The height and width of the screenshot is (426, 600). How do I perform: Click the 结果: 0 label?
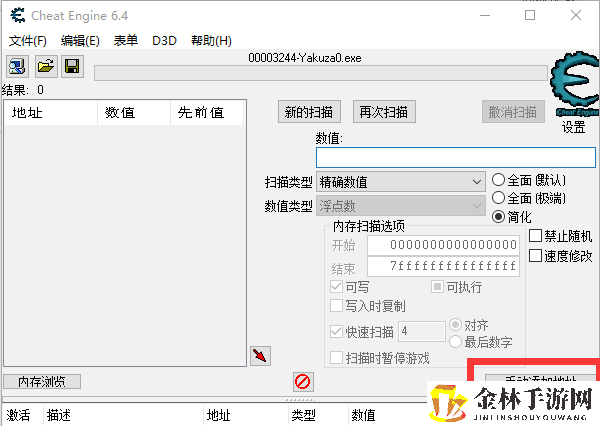point(23,90)
